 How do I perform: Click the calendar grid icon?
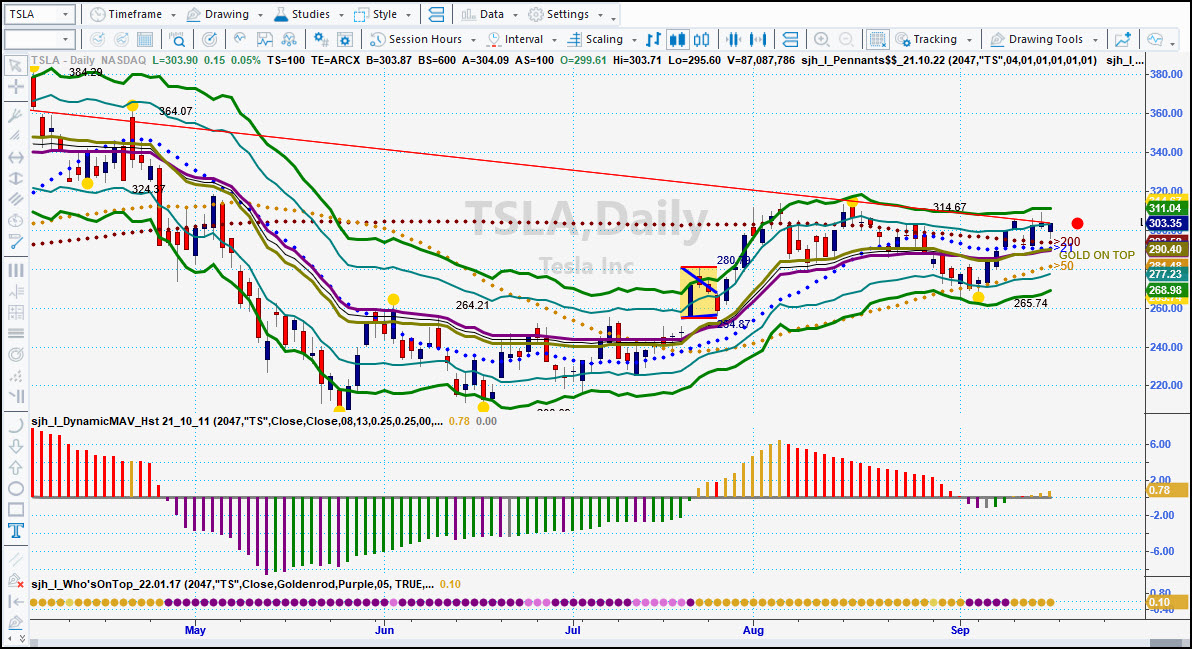click(x=144, y=40)
